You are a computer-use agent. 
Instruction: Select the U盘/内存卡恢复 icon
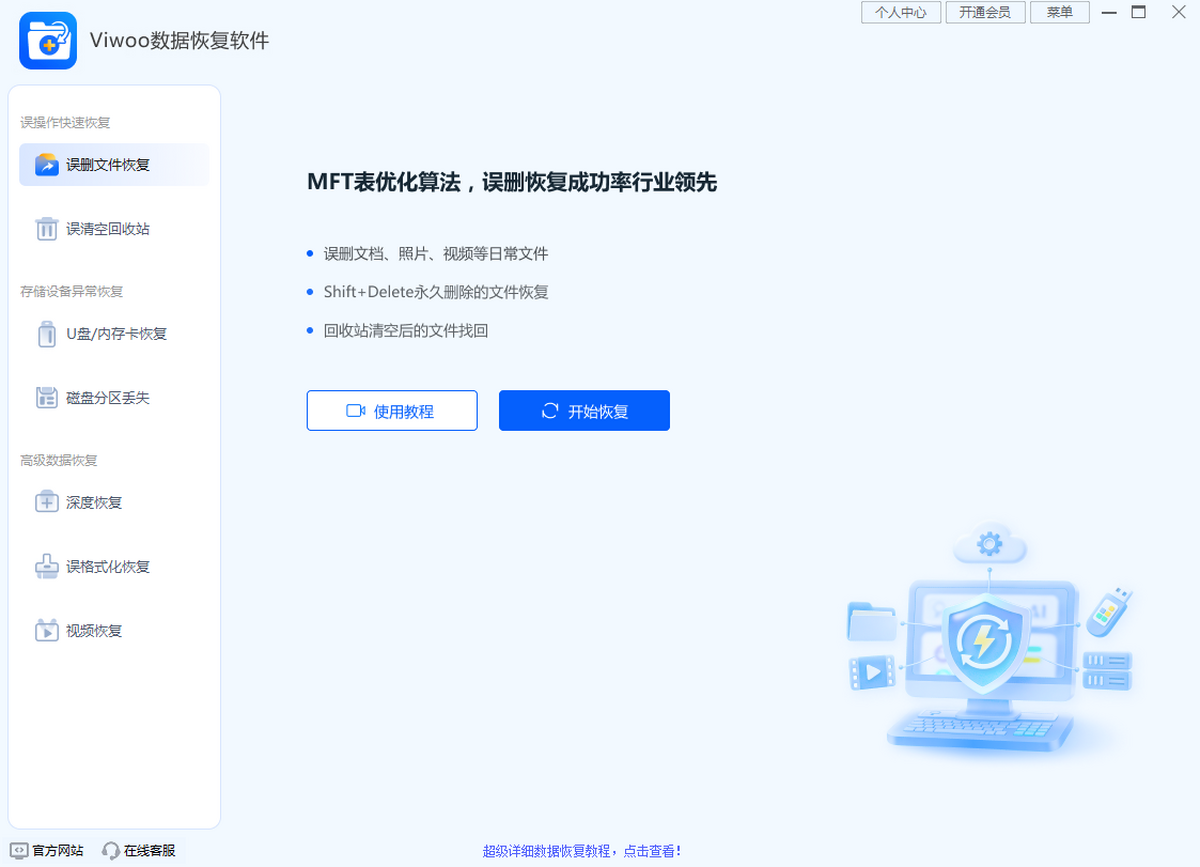click(x=47, y=334)
